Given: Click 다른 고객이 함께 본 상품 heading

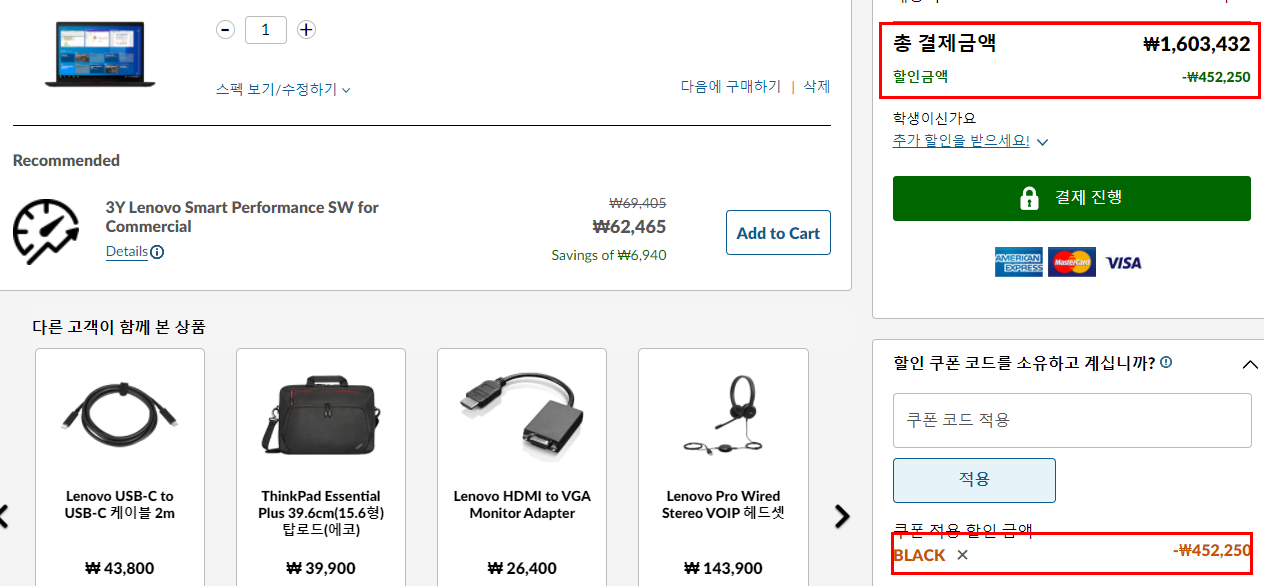Looking at the screenshot, I should click(119, 326).
